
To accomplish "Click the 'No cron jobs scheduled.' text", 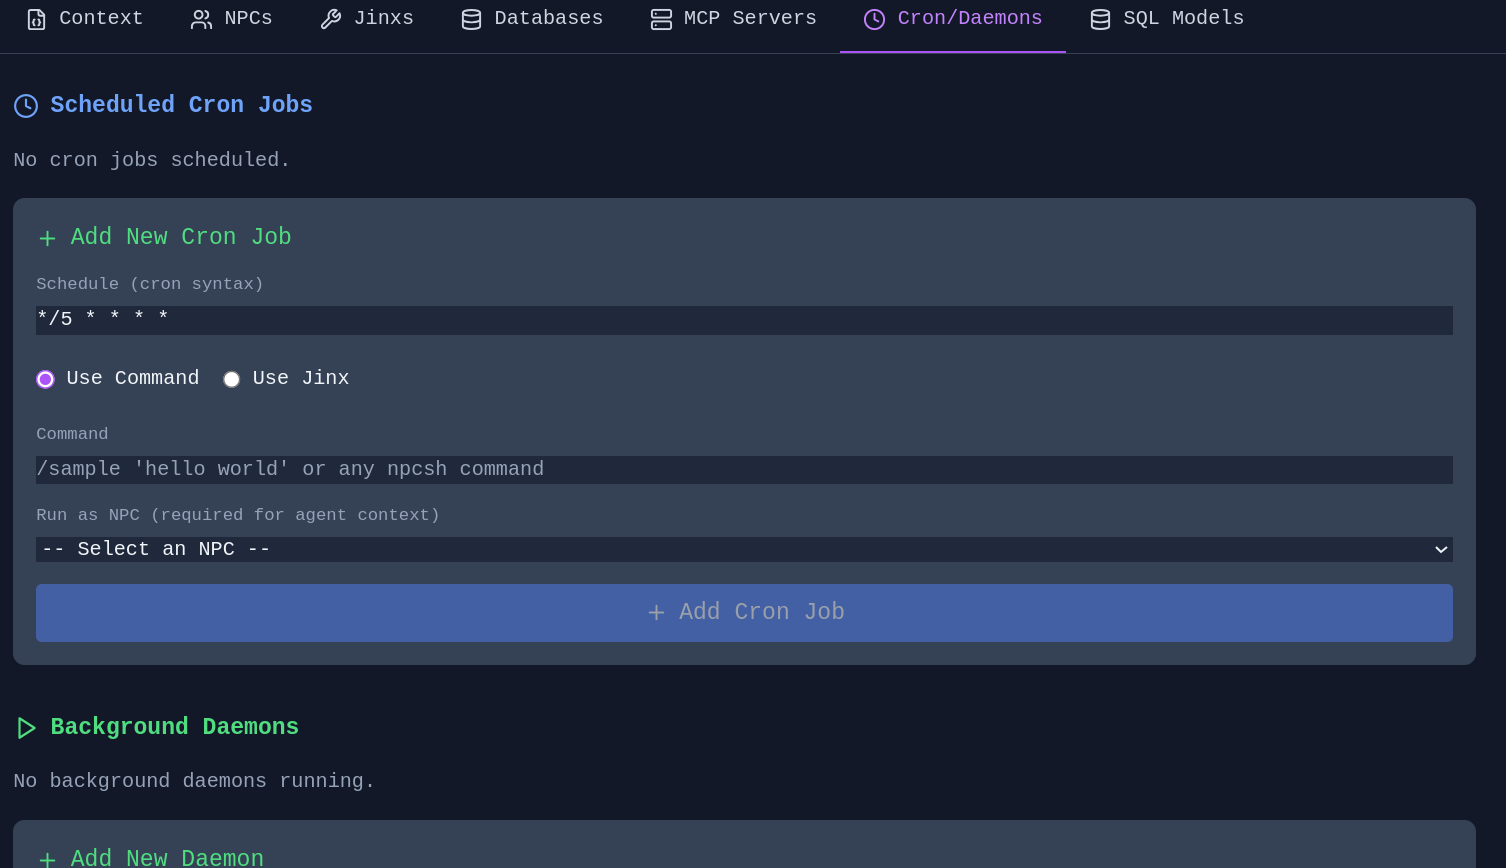I will pyautogui.click(x=152, y=160).
